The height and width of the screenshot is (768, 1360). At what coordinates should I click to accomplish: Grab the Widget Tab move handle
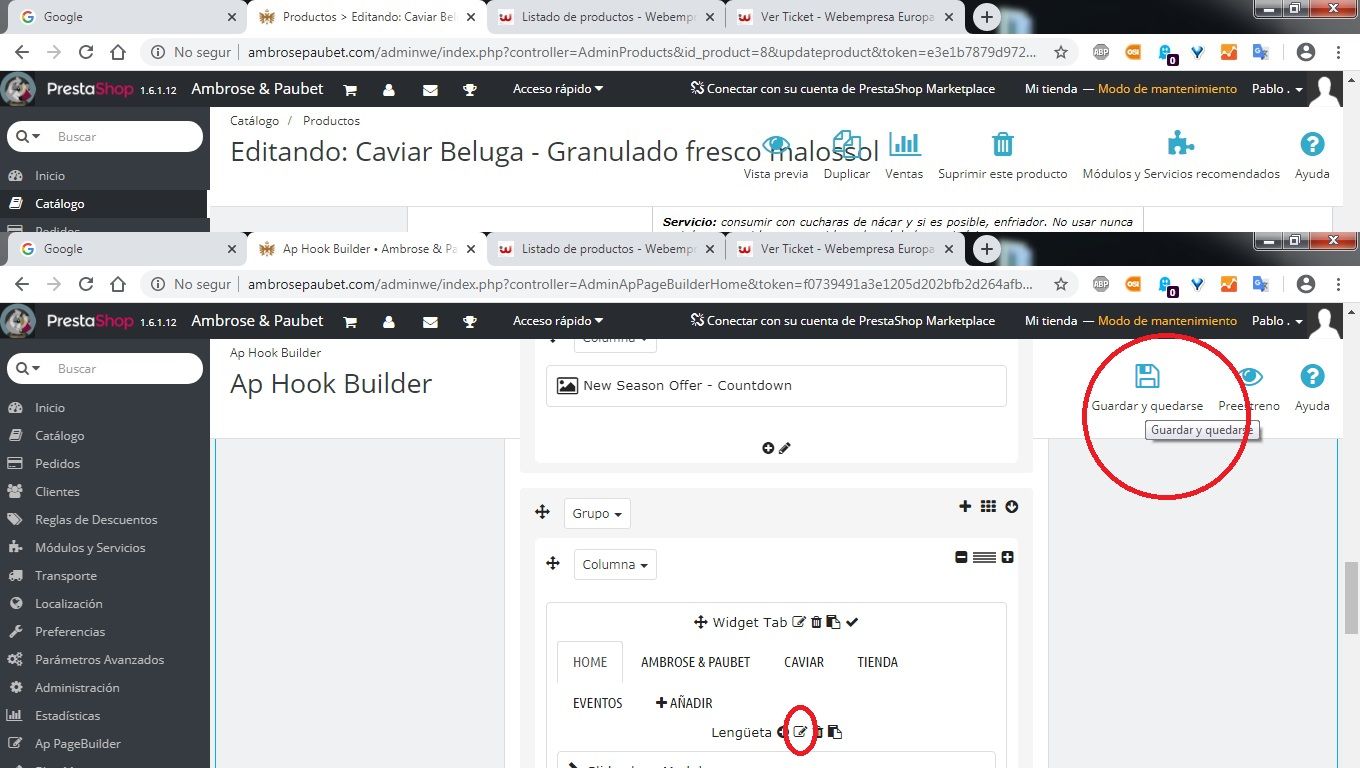tap(701, 622)
